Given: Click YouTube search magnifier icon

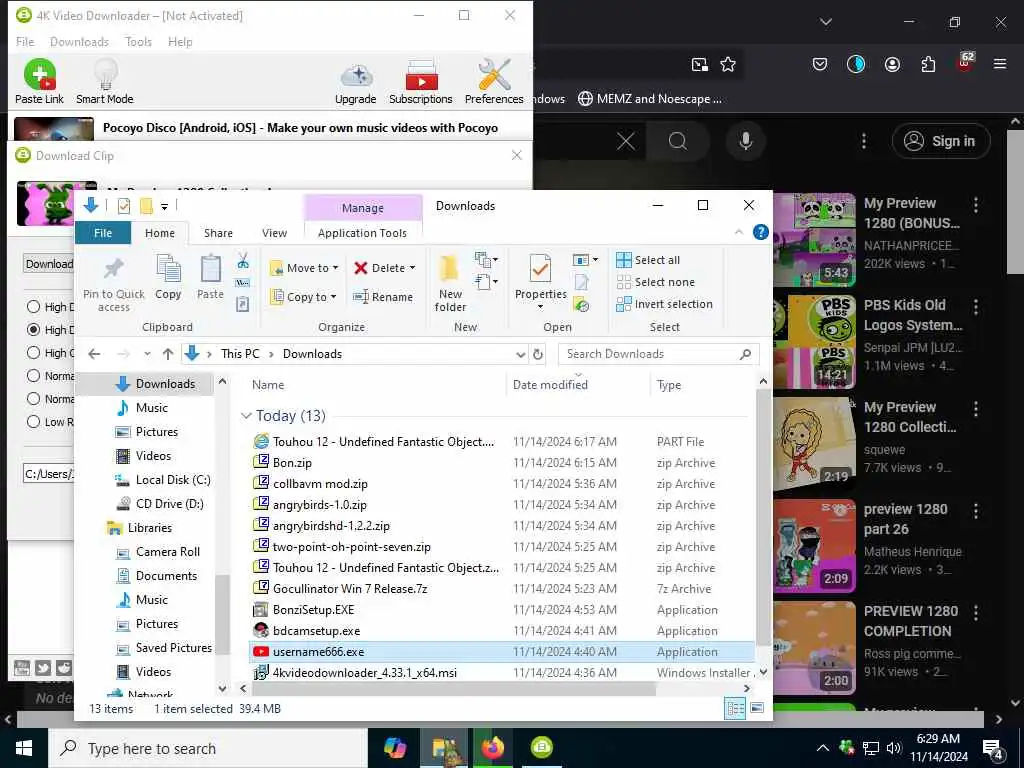Looking at the screenshot, I should click(x=678, y=141).
